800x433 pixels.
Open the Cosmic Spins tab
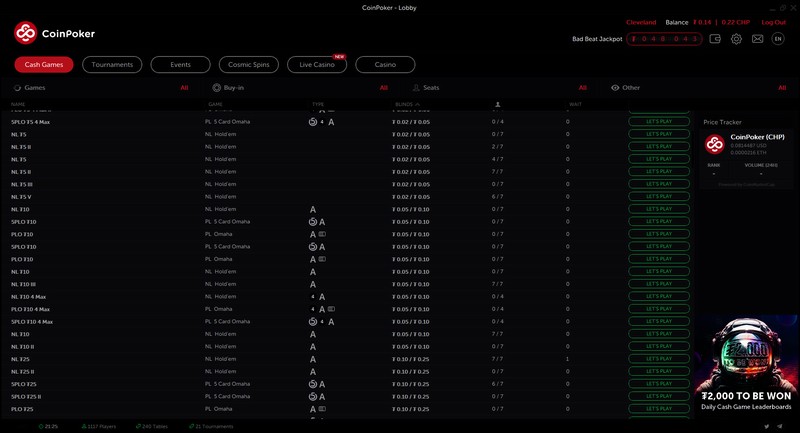248,65
